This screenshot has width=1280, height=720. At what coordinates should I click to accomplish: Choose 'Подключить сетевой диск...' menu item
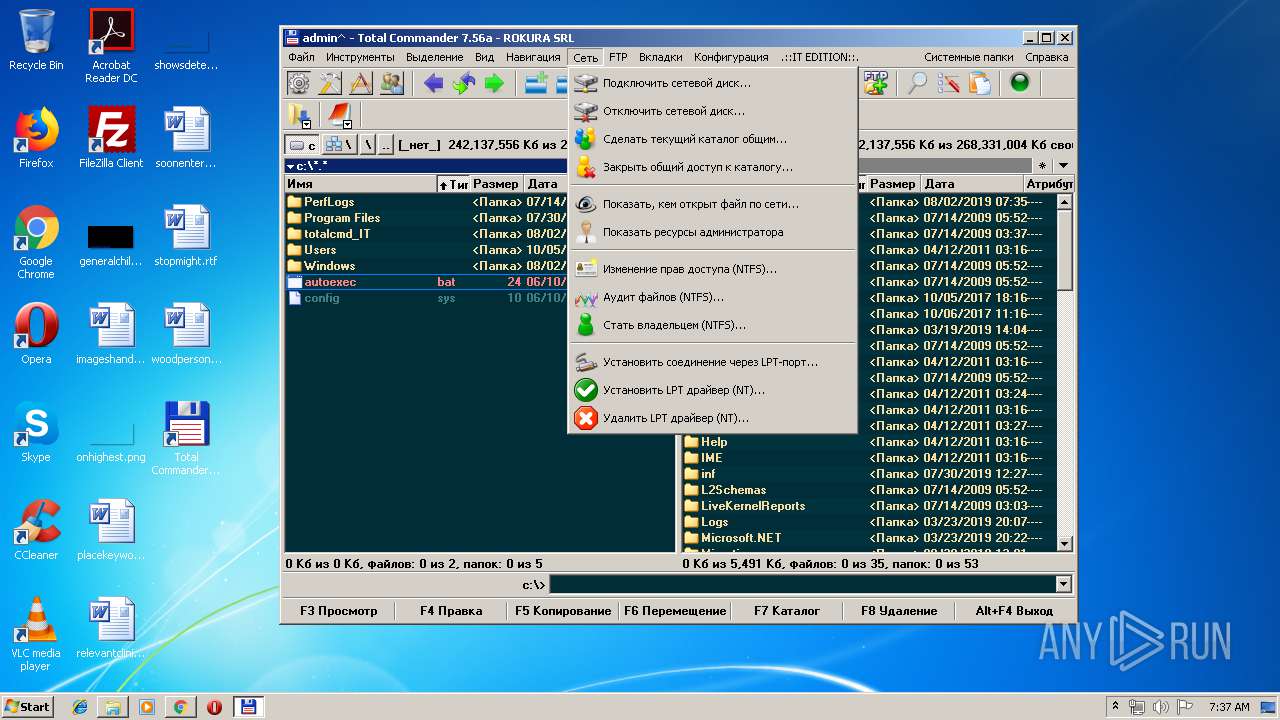pyautogui.click(x=713, y=83)
